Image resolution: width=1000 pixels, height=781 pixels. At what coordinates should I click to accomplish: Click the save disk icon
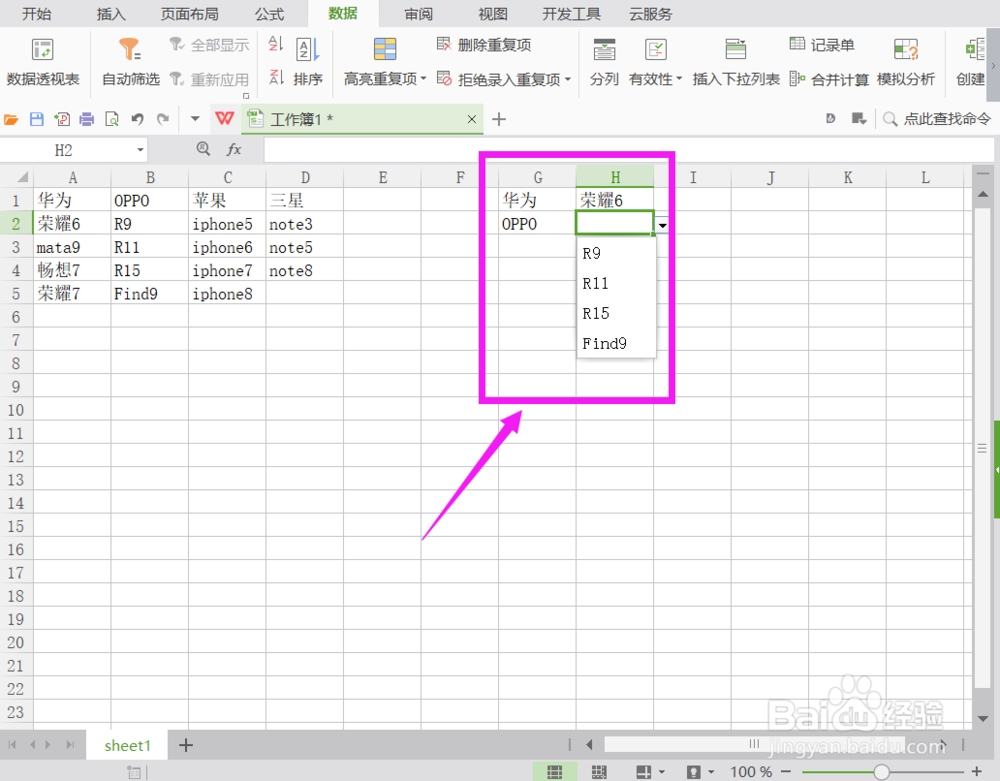coord(36,119)
